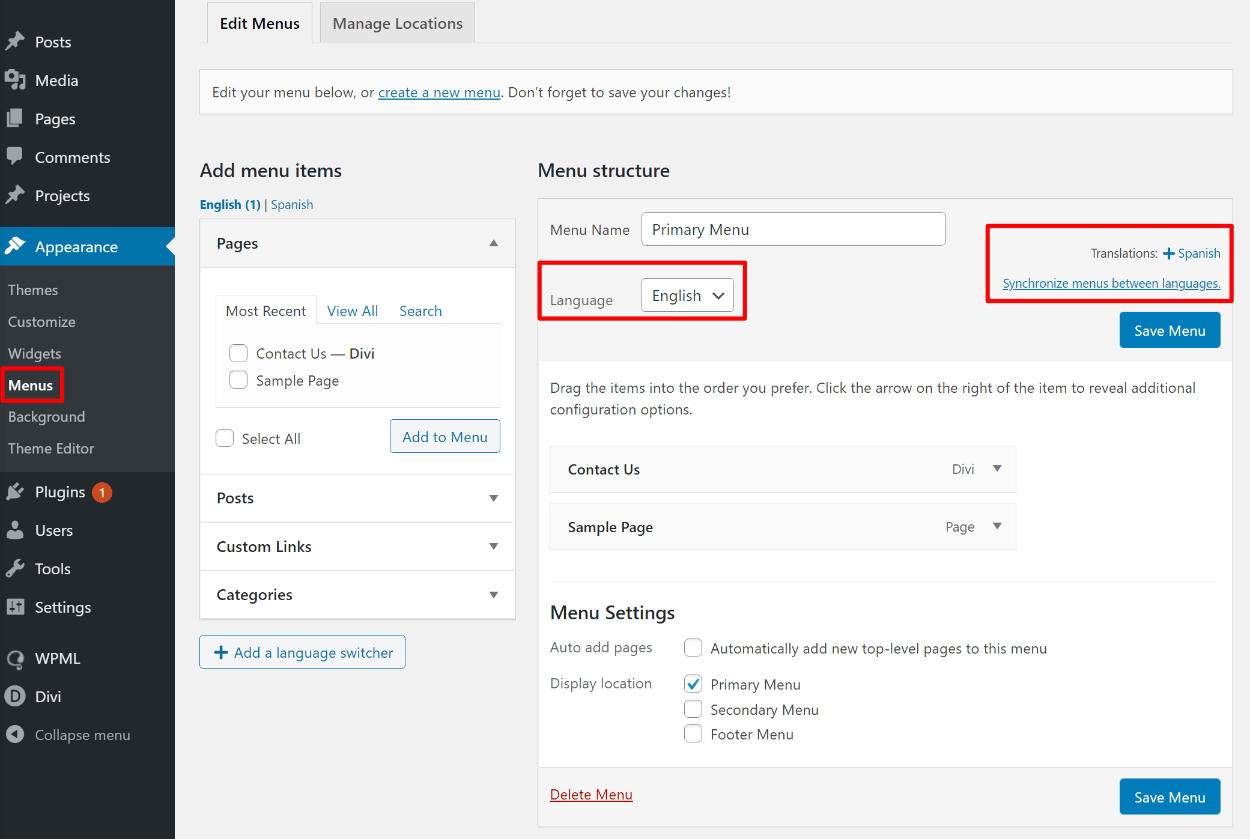Viewport: 1250px width, 839px height.
Task: Enable the Secondary Menu display location
Action: coord(693,709)
